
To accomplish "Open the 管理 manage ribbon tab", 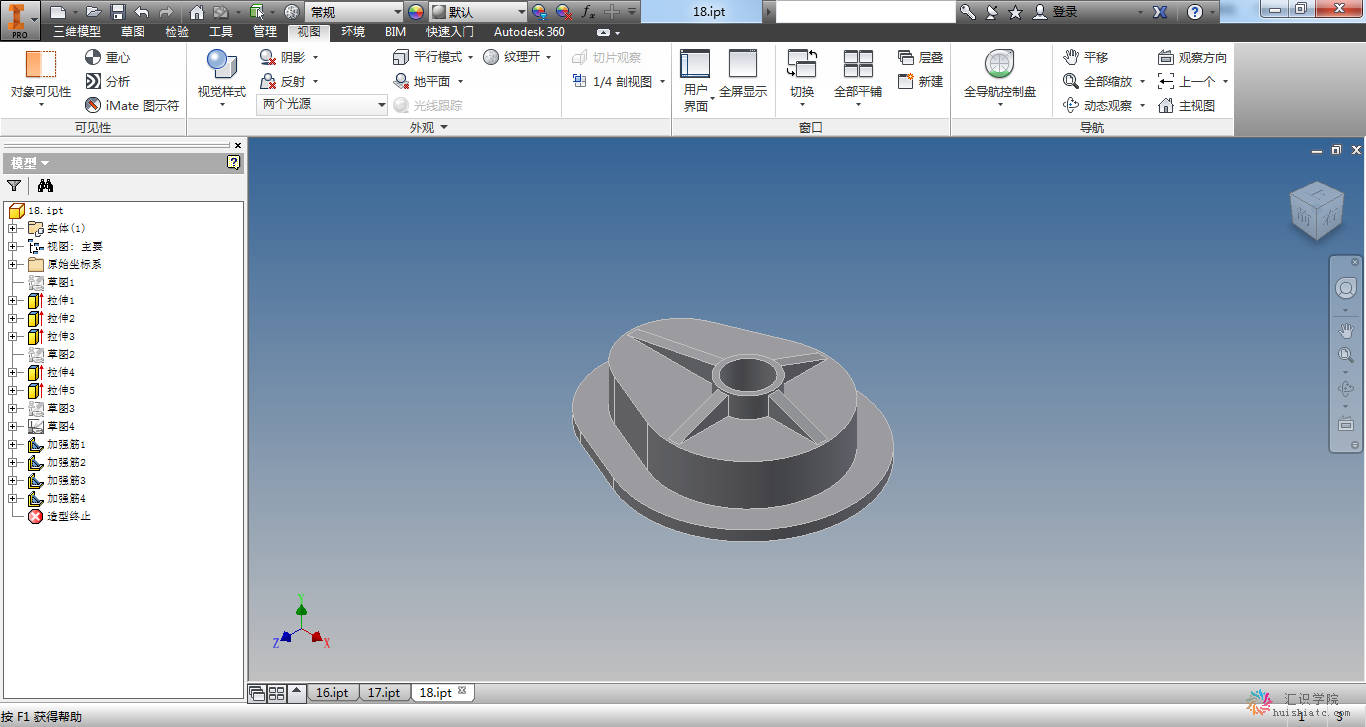I will [265, 32].
